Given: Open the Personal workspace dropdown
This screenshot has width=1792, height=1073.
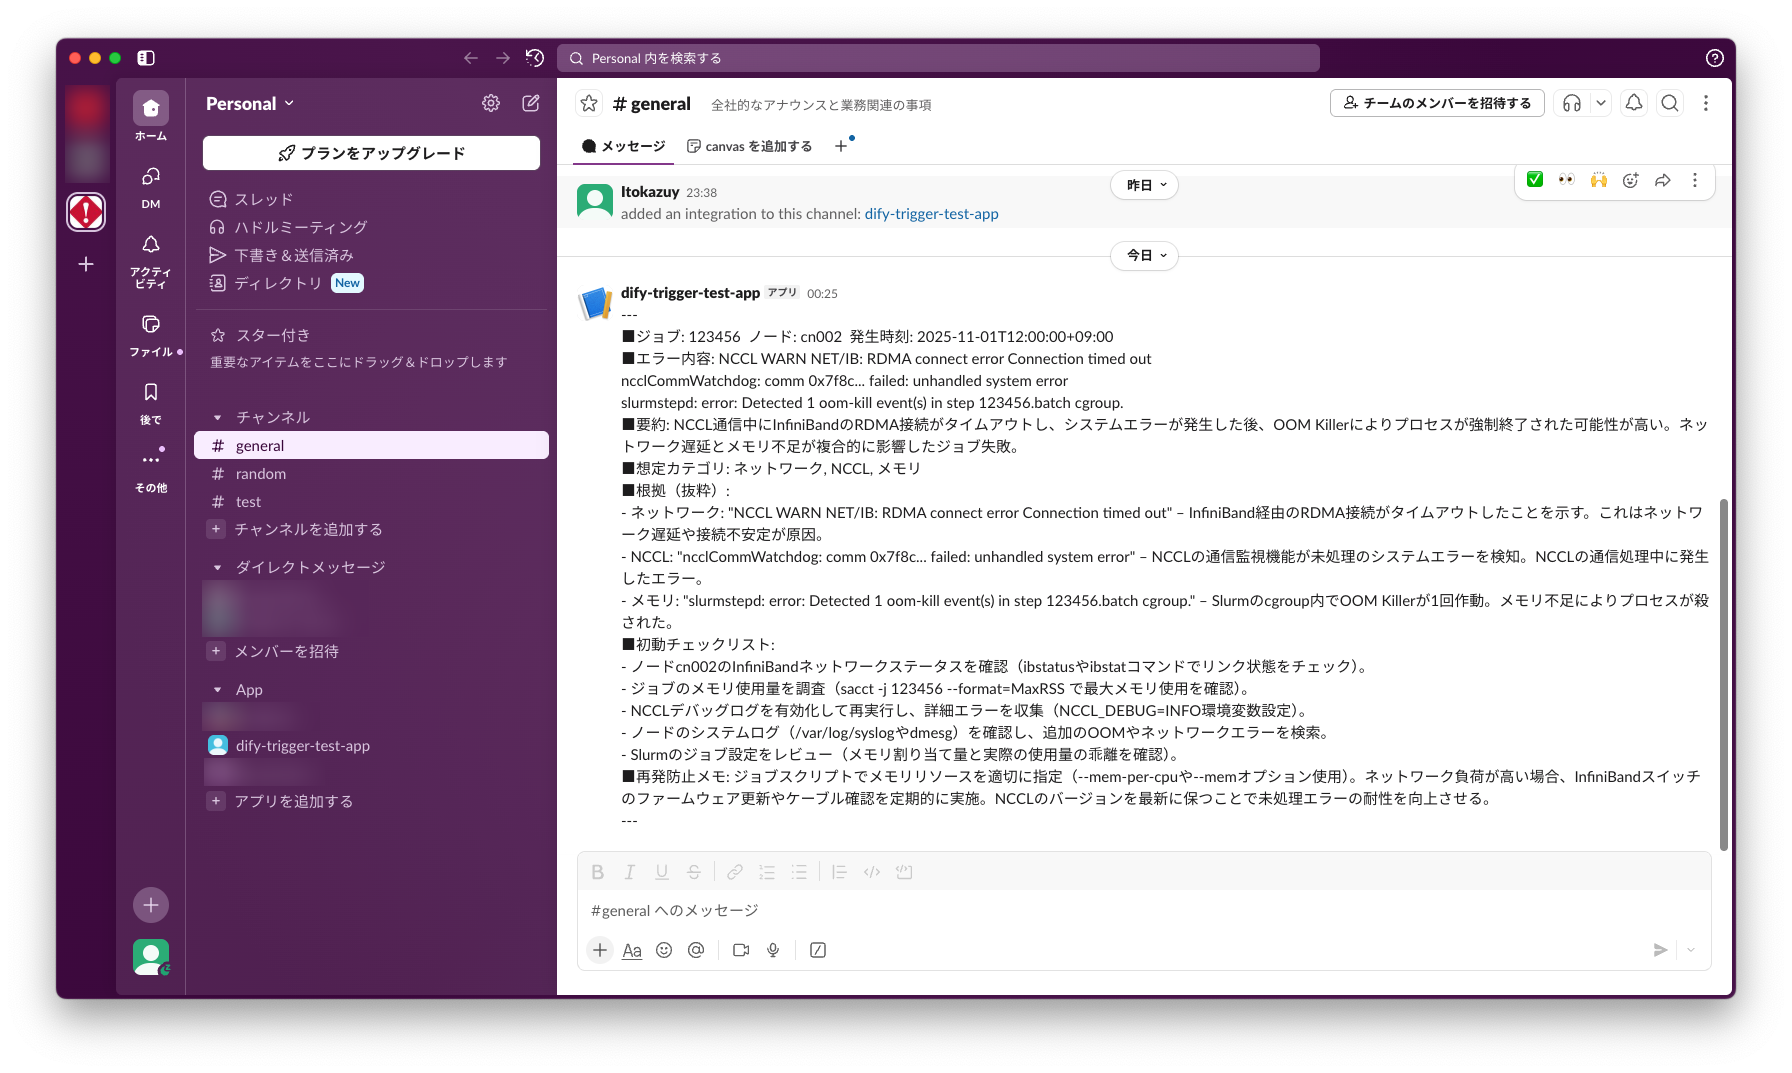Looking at the screenshot, I should click(250, 103).
